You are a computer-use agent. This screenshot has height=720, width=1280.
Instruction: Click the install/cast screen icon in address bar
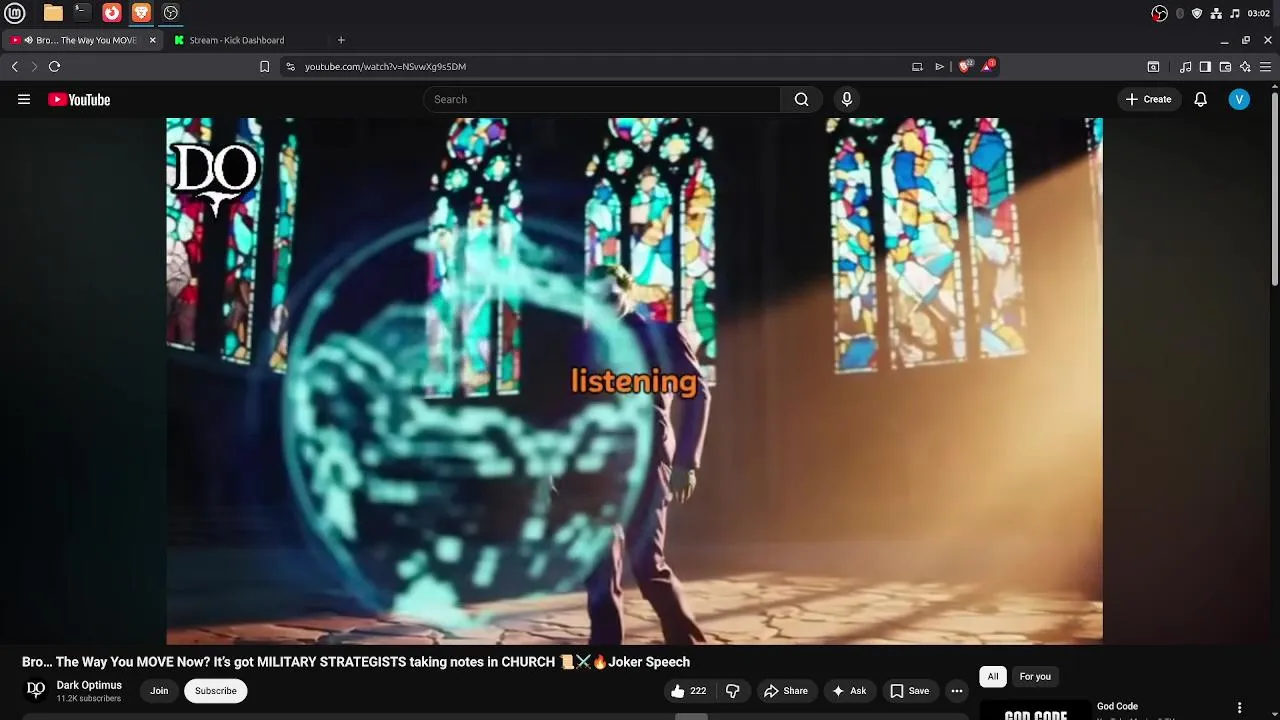(x=917, y=67)
